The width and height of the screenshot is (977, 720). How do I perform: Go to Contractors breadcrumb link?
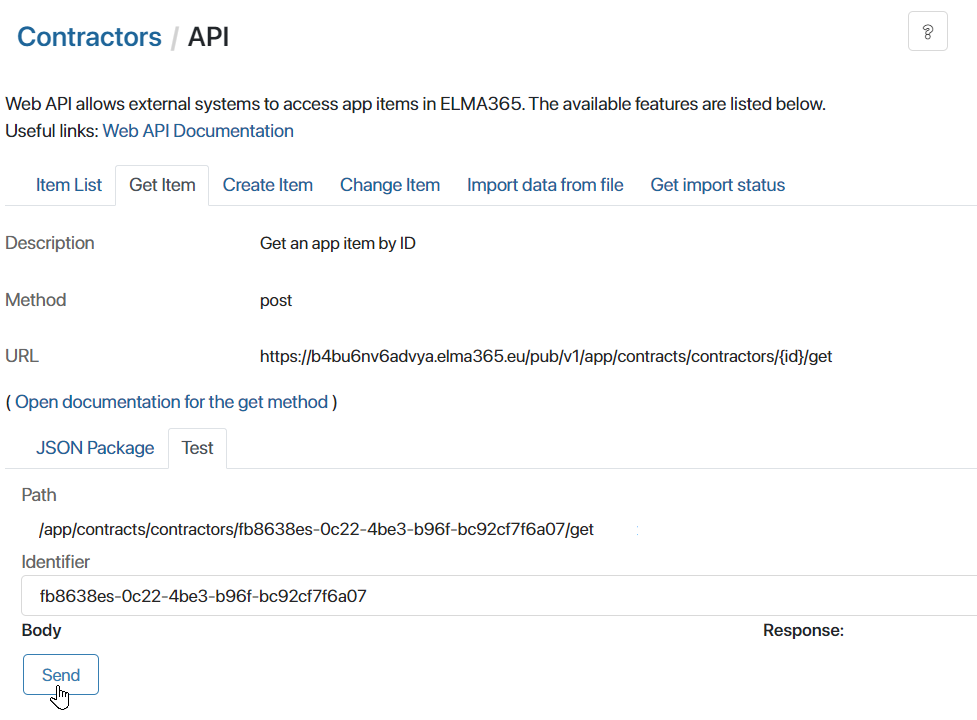point(89,37)
